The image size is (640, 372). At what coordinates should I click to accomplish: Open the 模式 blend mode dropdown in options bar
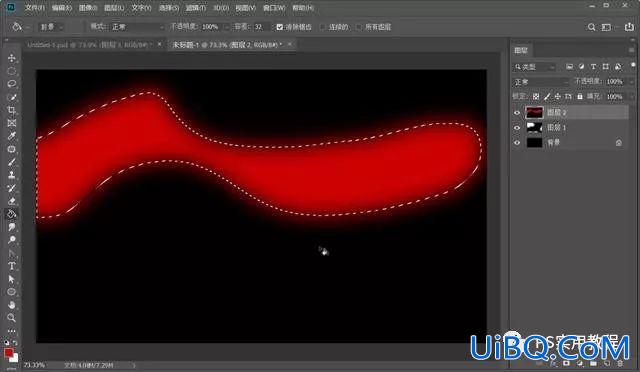pyautogui.click(x=137, y=27)
